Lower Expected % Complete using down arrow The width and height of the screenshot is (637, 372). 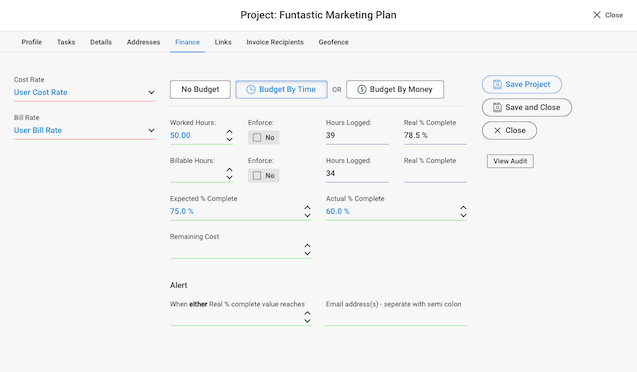pyautogui.click(x=308, y=215)
